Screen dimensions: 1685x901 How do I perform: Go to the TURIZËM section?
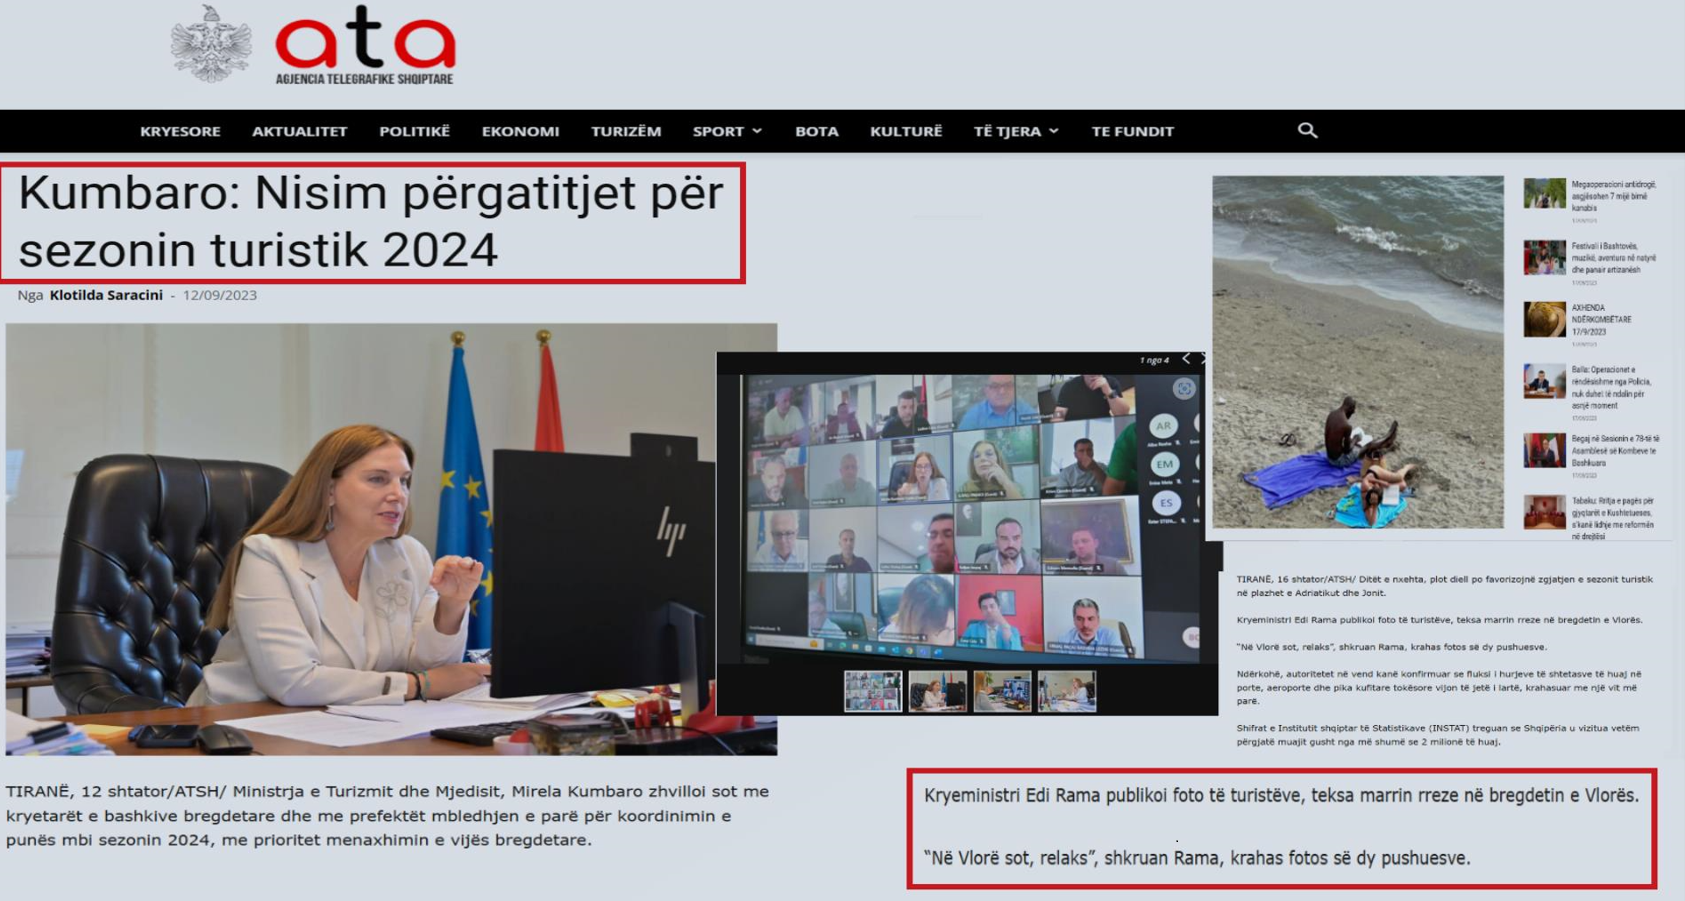(x=625, y=132)
